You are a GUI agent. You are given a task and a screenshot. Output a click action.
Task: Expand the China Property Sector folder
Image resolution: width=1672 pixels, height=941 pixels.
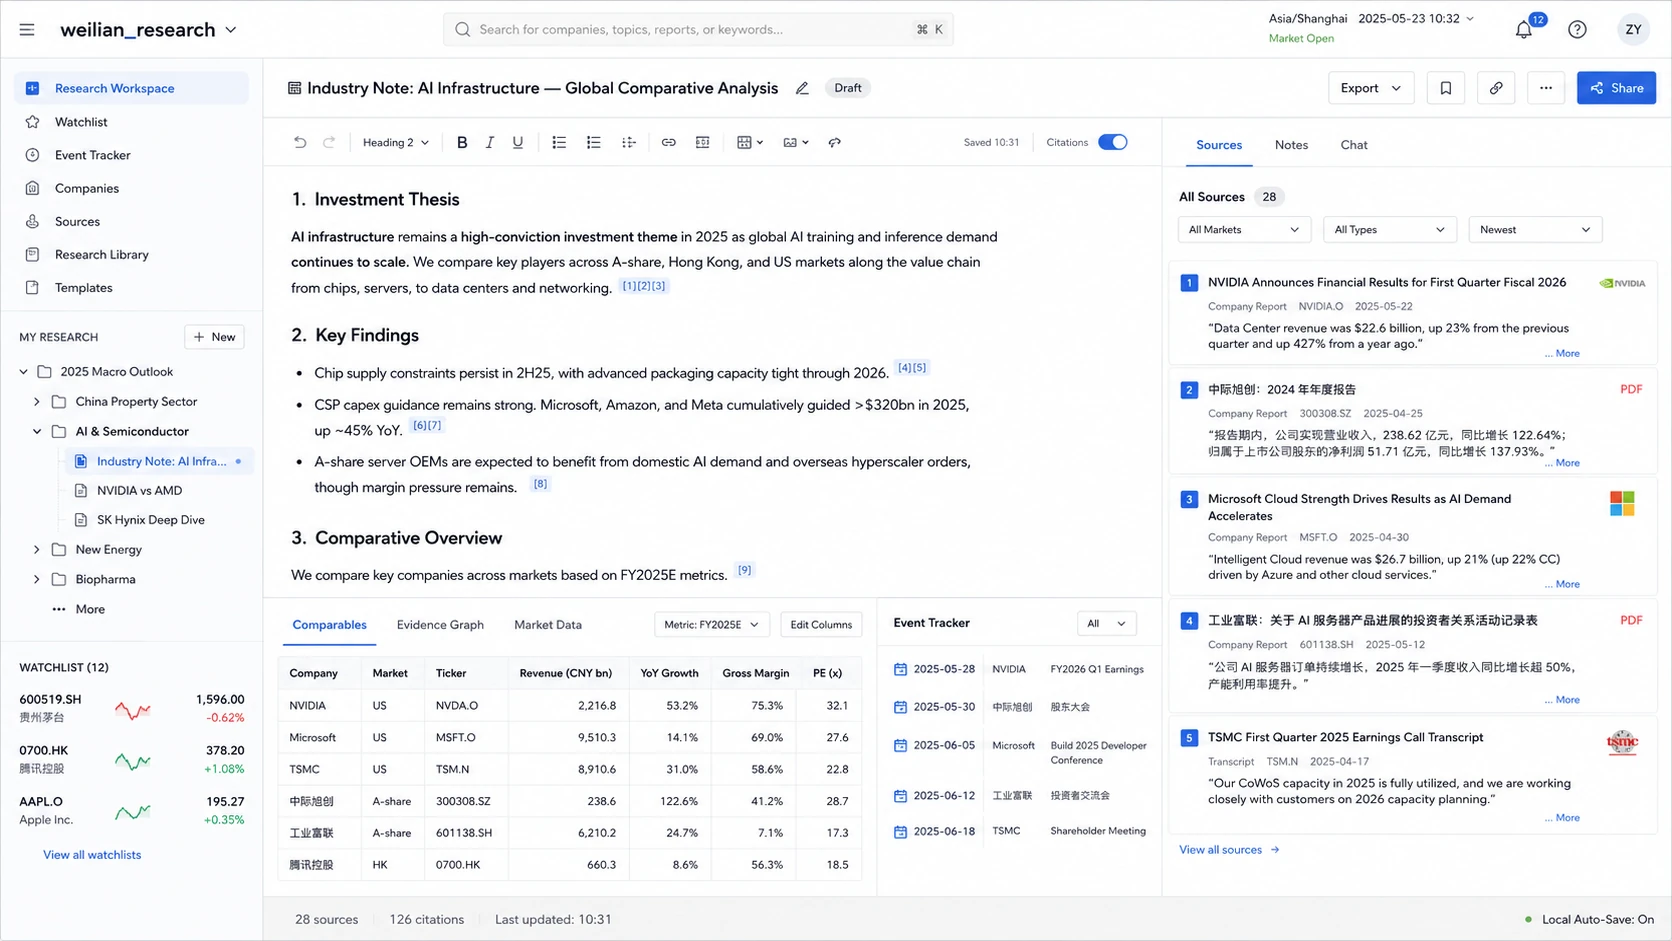click(37, 402)
